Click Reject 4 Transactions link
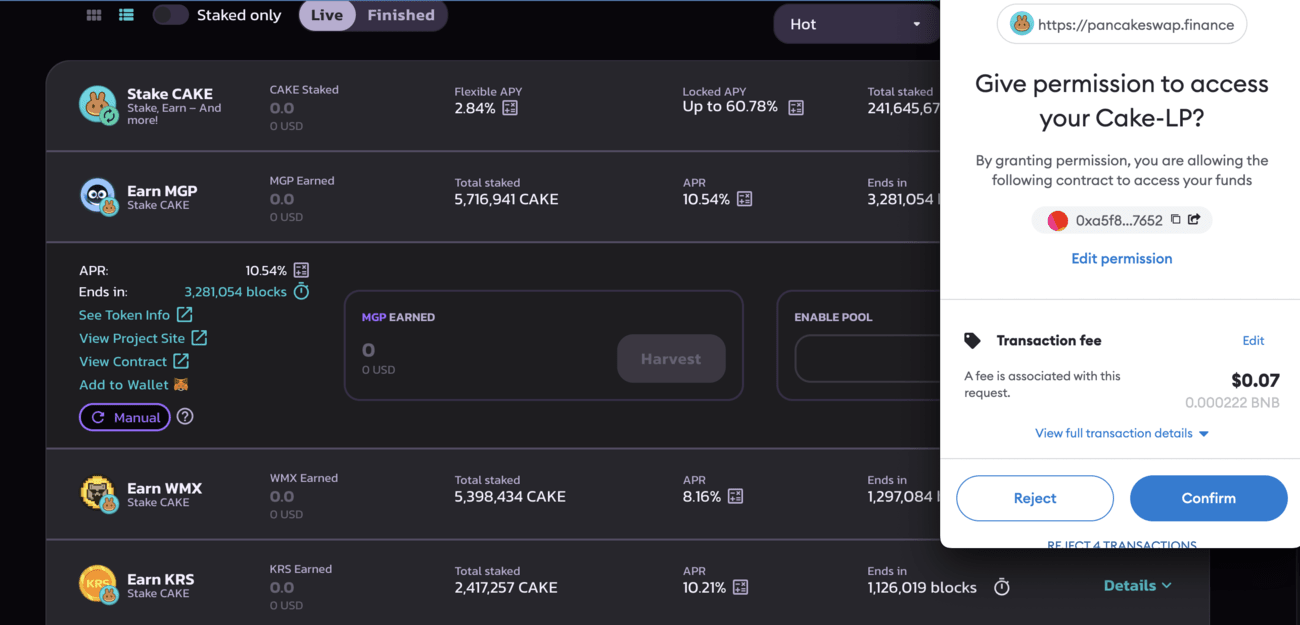Screen dimensions: 1300x625 (x=1122, y=545)
